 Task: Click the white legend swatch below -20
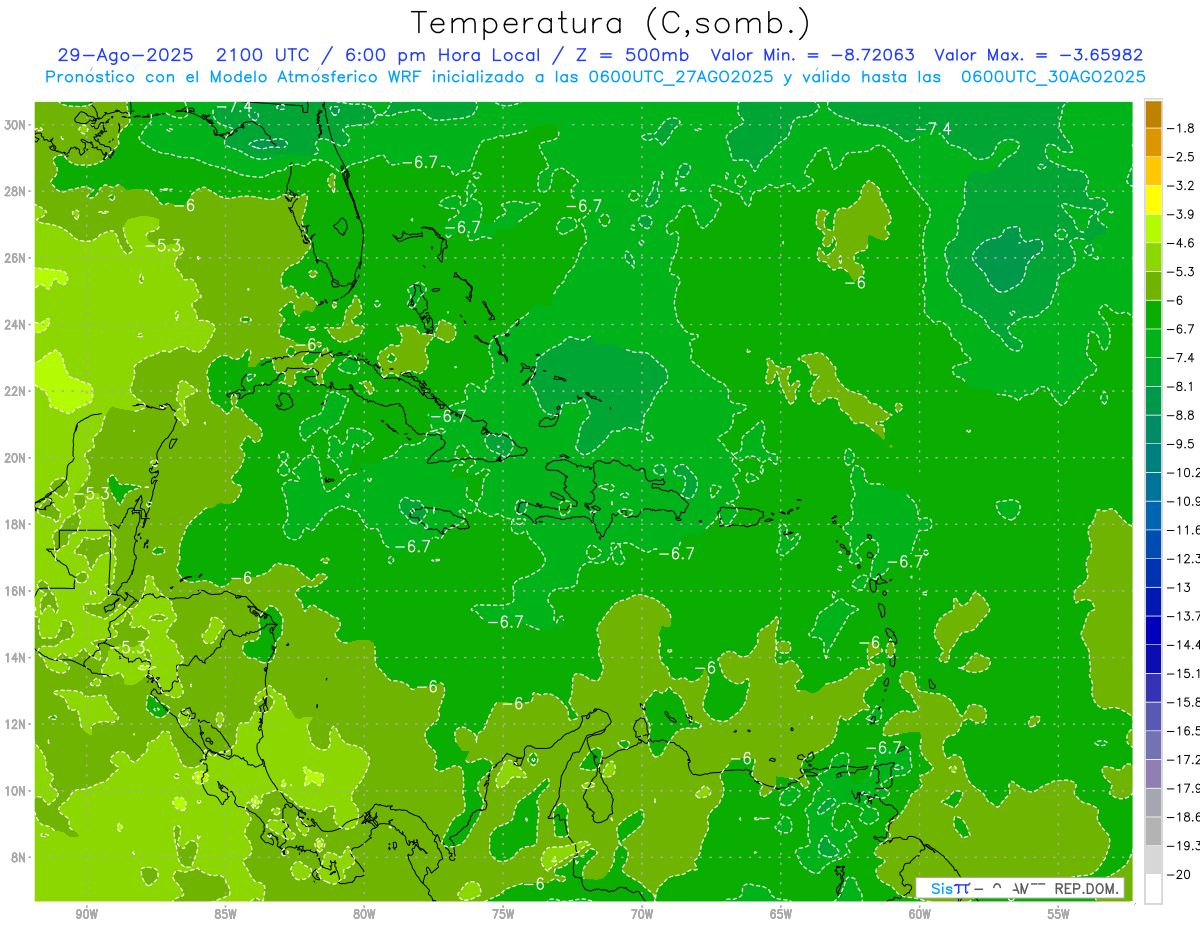coord(1153,888)
